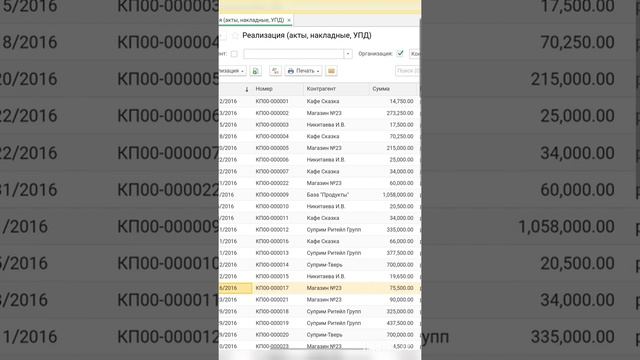Select document КП00-000022
This screenshot has width=640, height=360.
[x=272, y=183]
